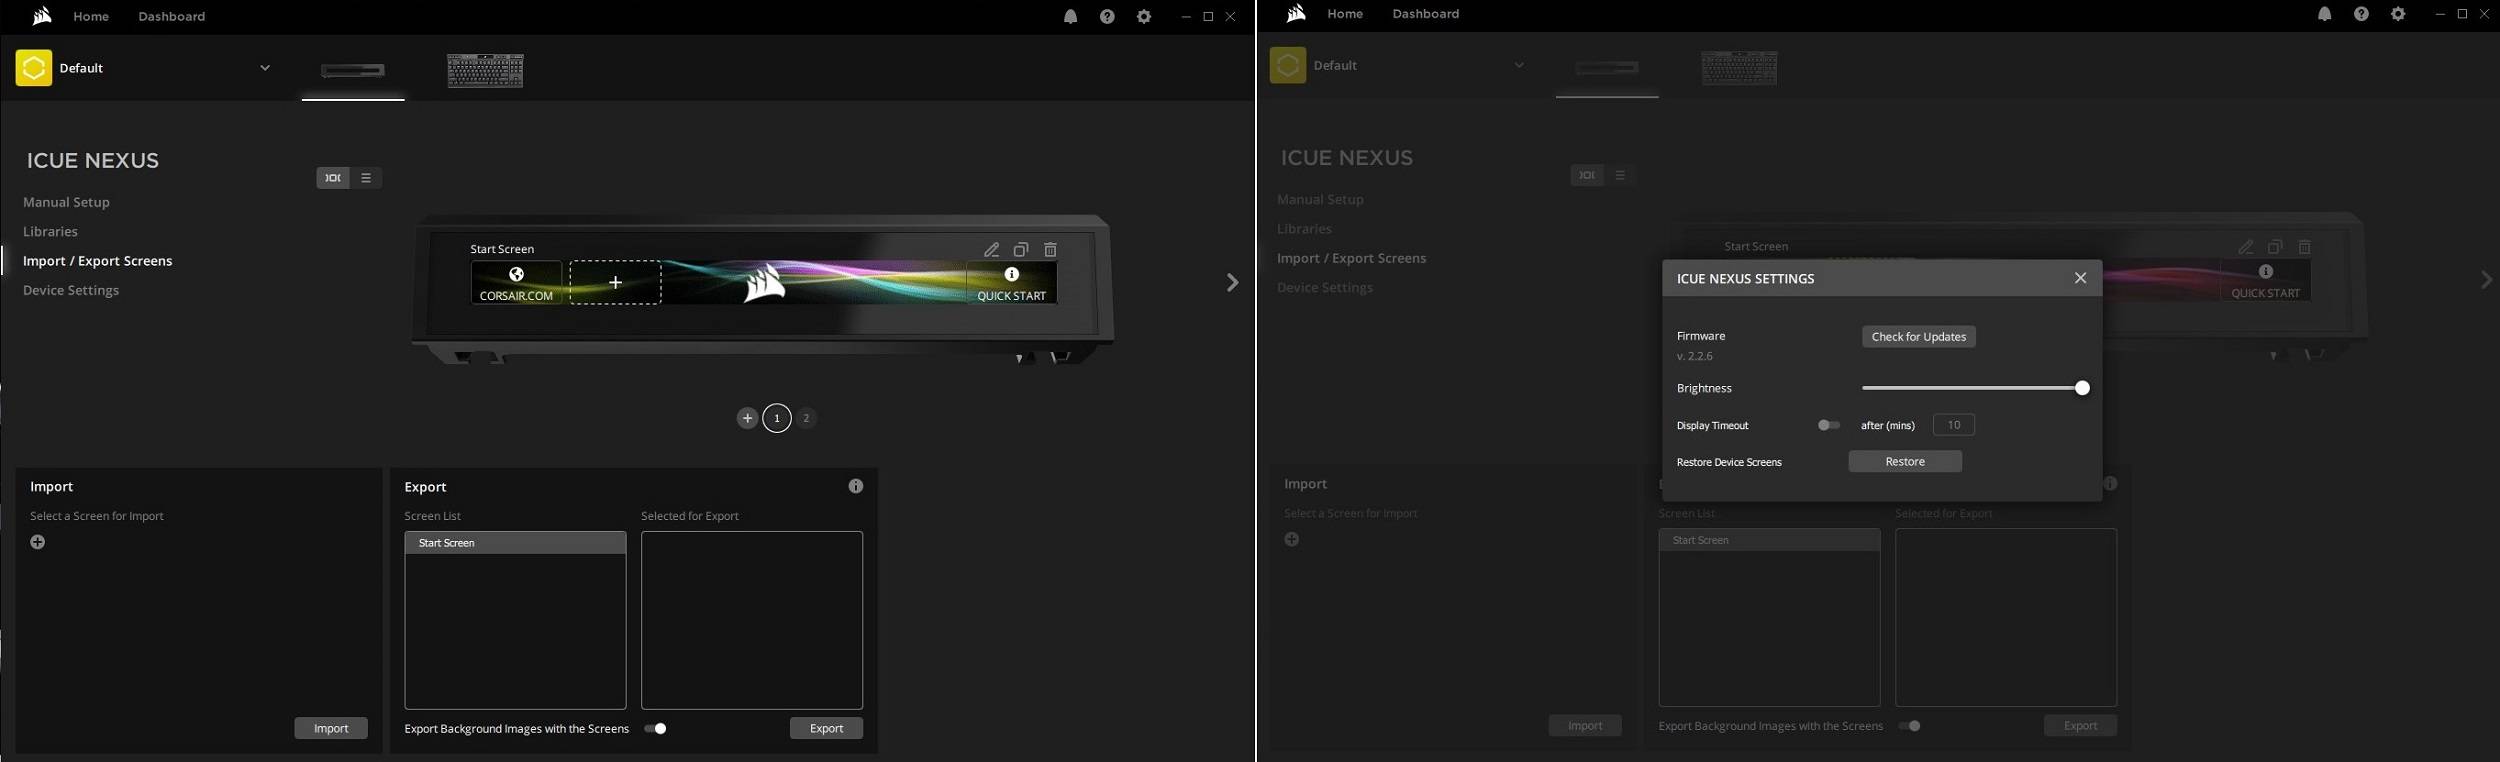
Task: Click the yellow Default profile icon, left window
Action: click(x=34, y=68)
